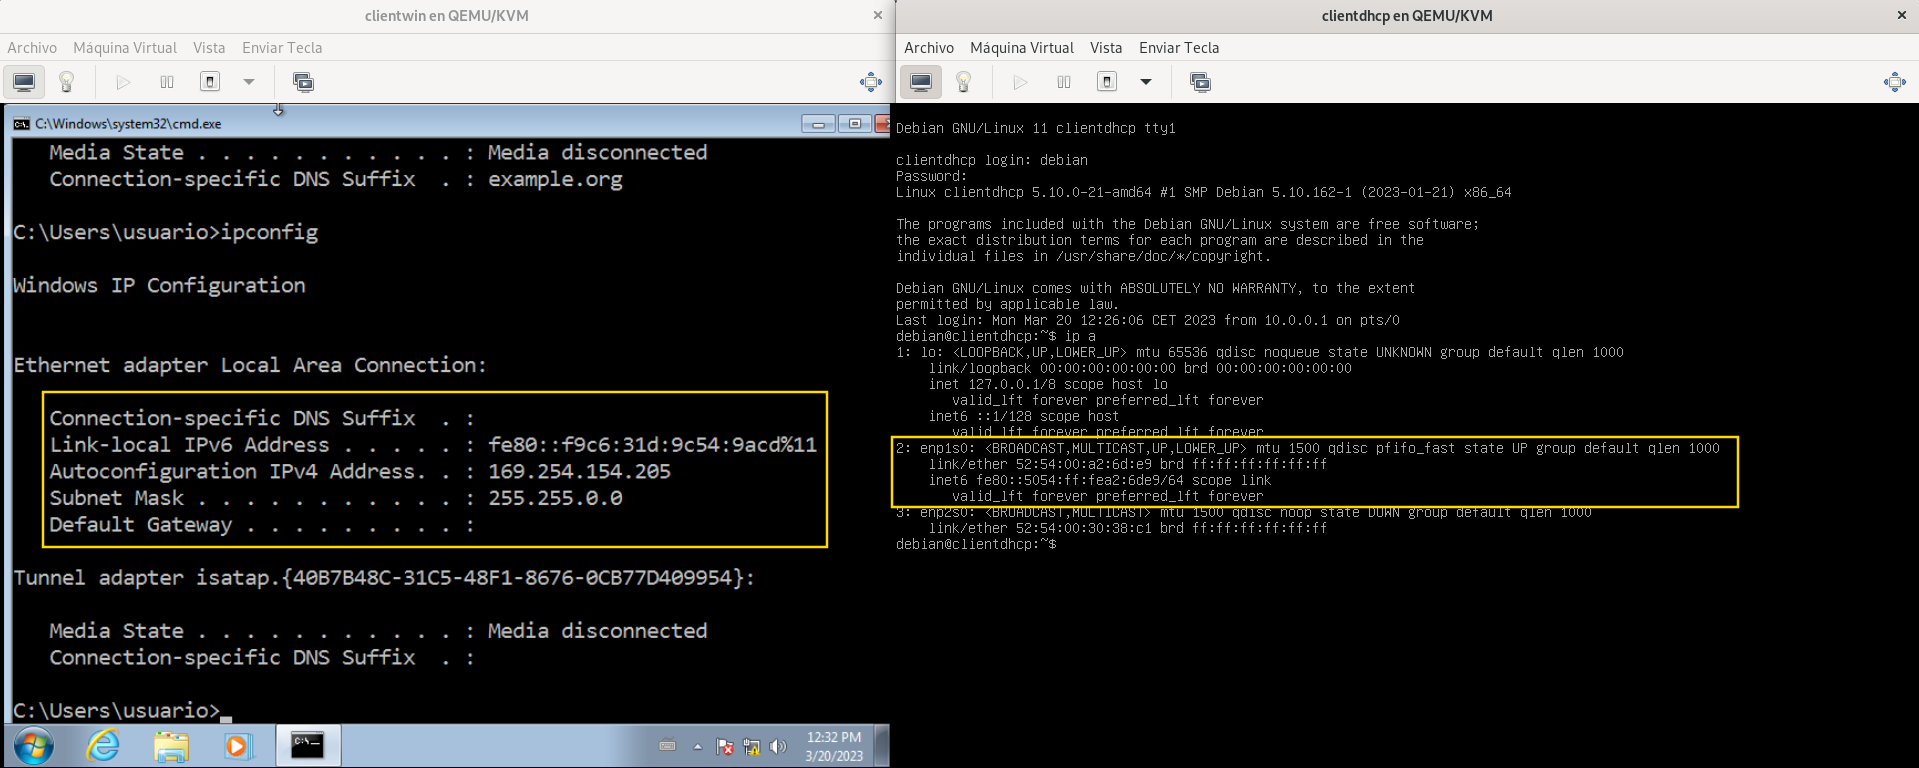Image resolution: width=1919 pixels, height=768 pixels.
Task: Click the Windows Start button
Action: 33,746
